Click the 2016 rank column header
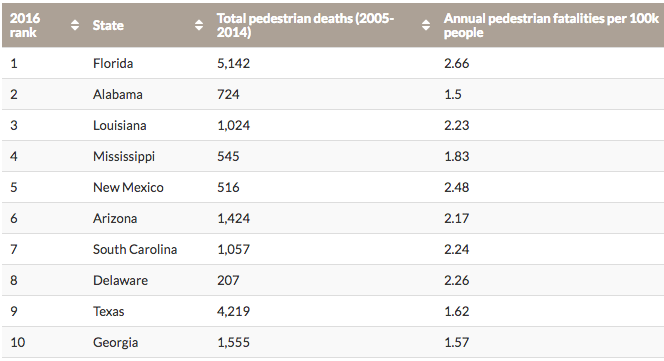This screenshot has width=664, height=361. pyautogui.click(x=25, y=25)
